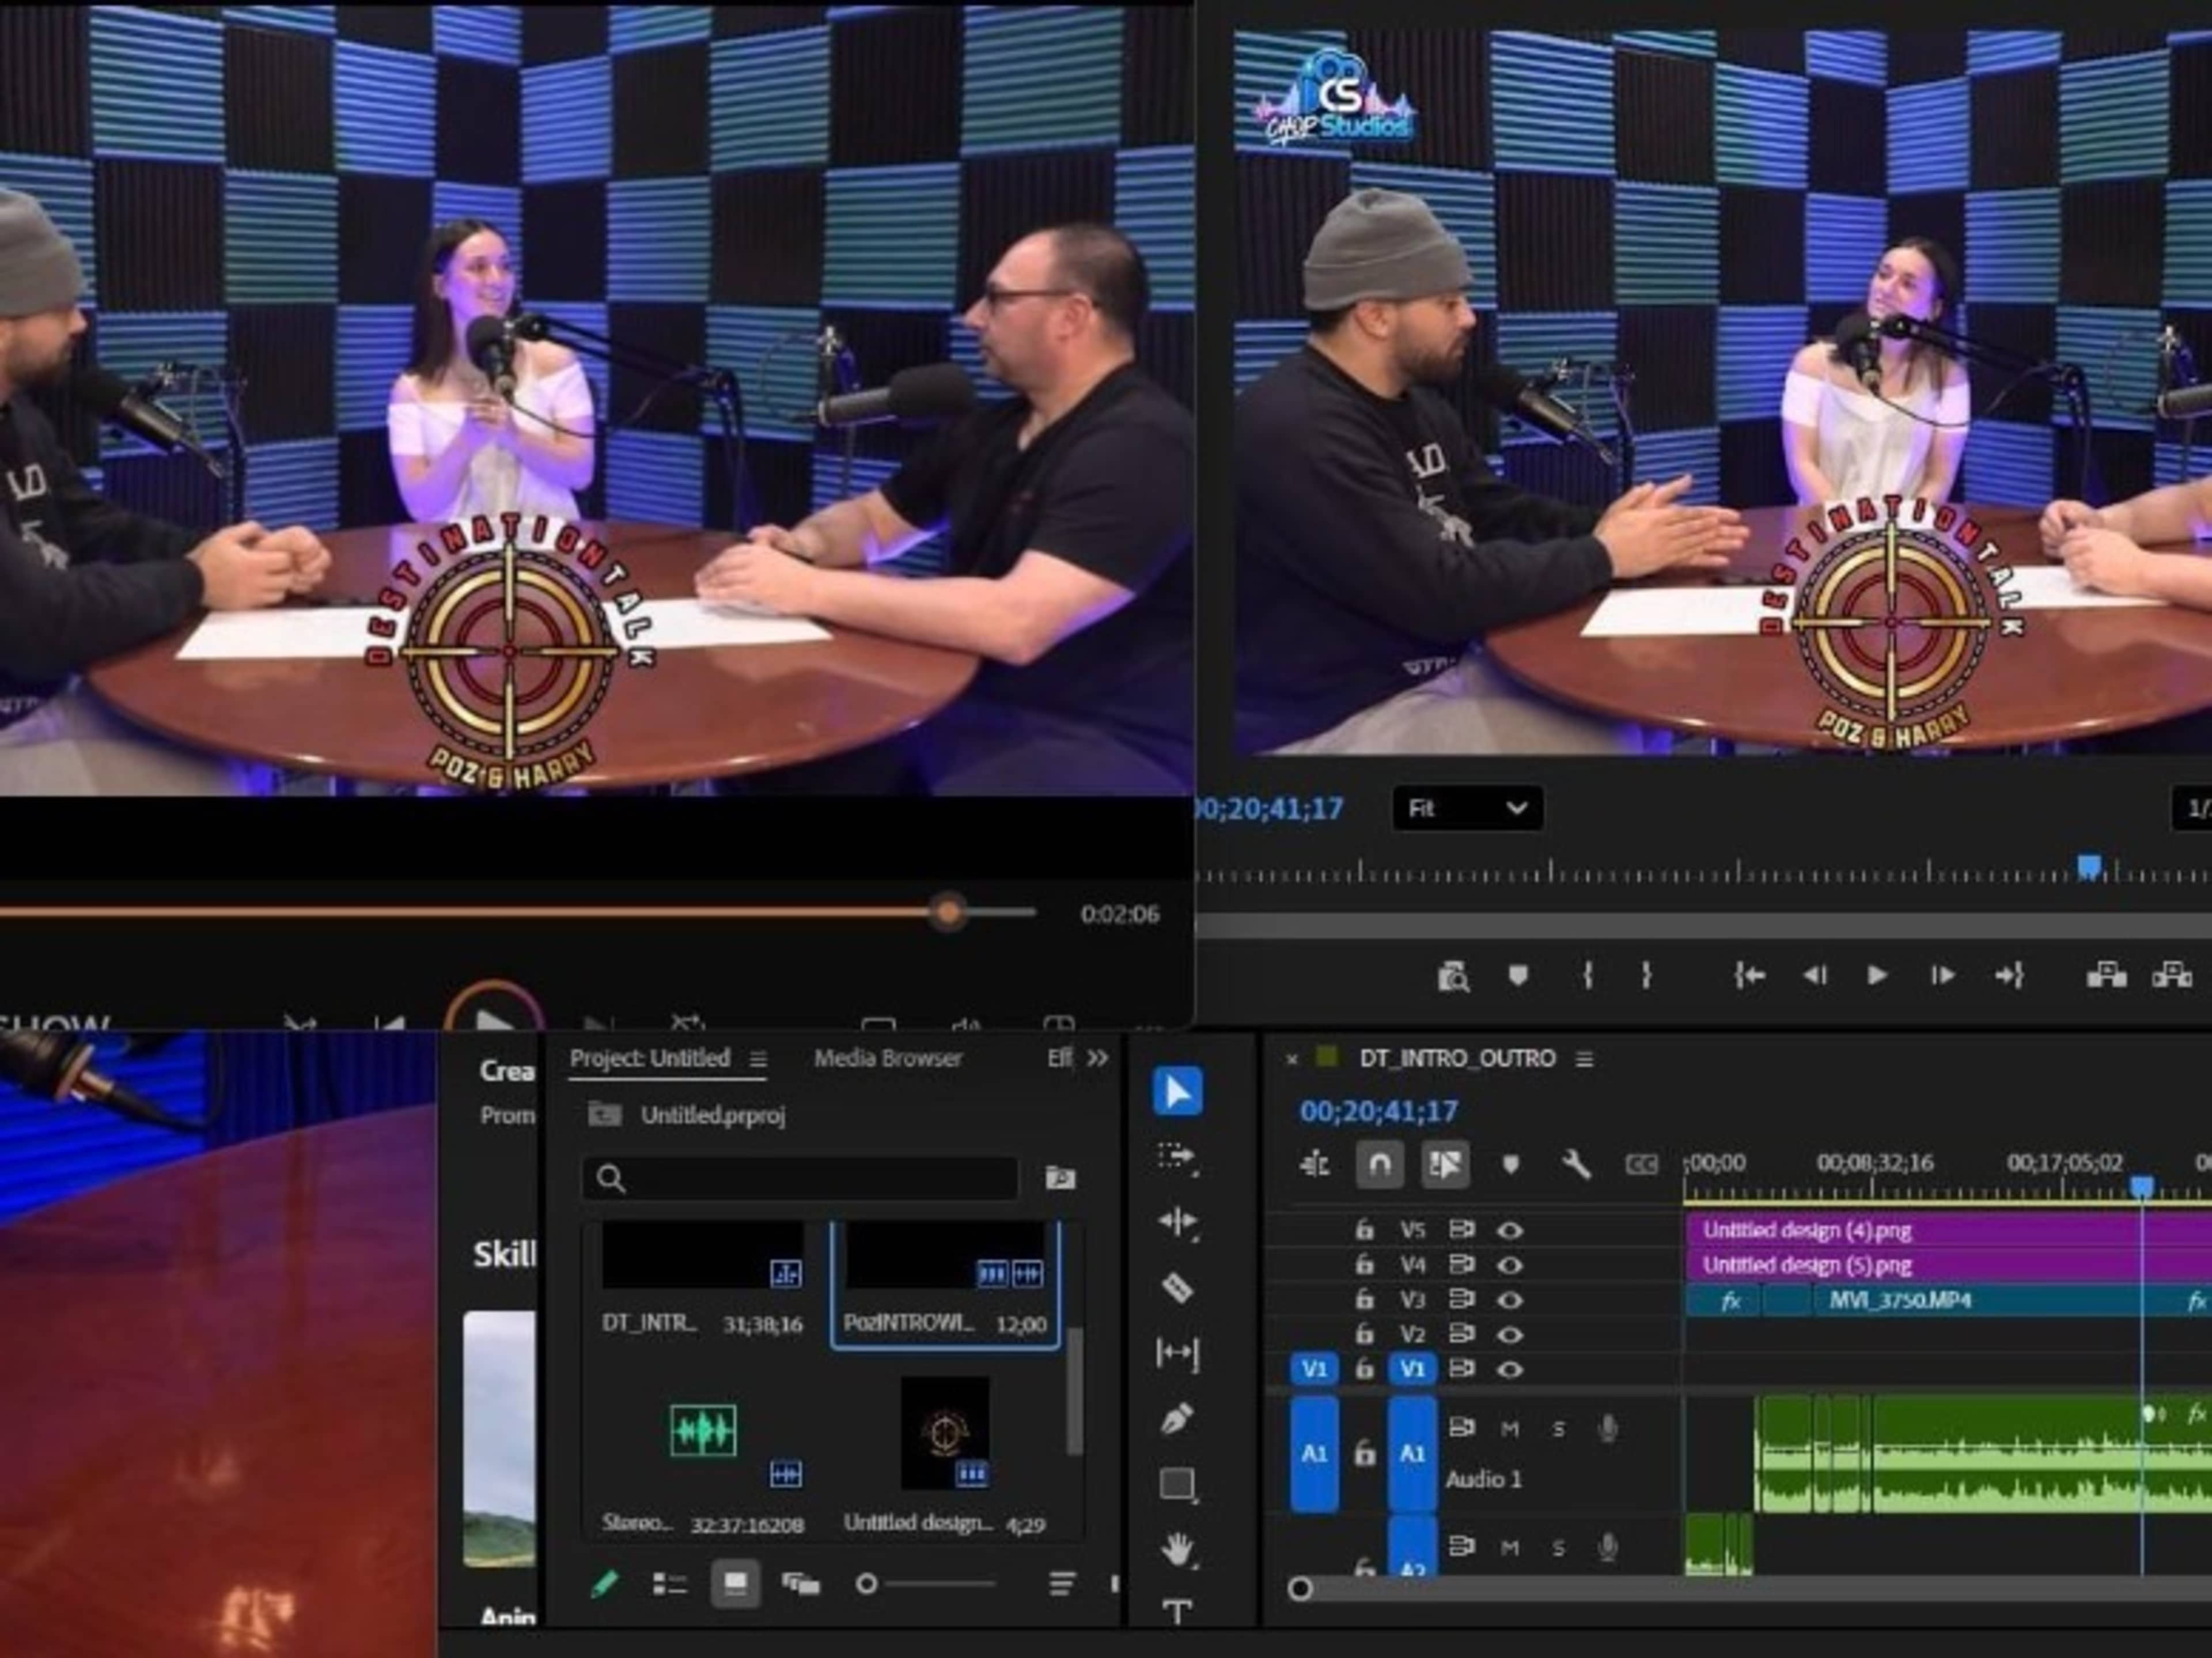
Task: Click the orange video progress knob
Action: coord(947,911)
